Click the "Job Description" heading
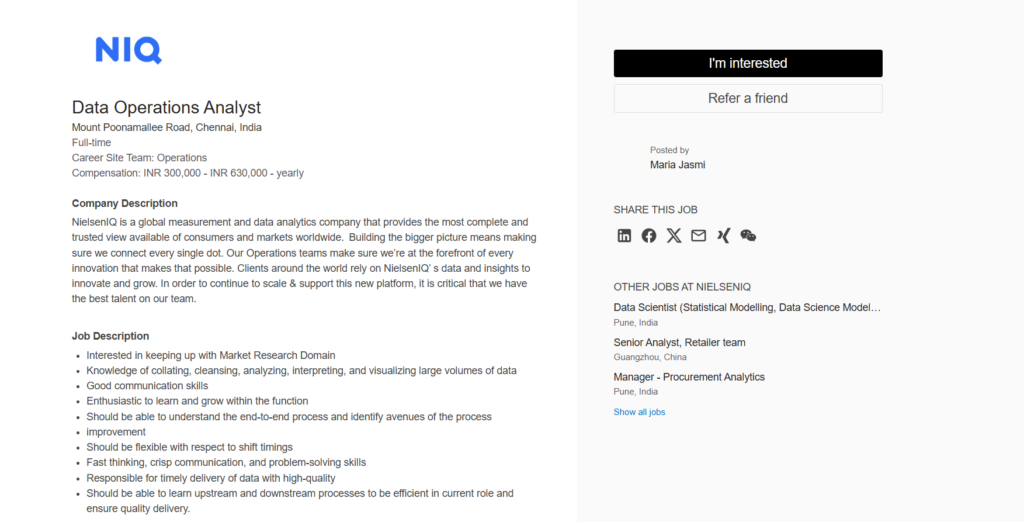The image size is (1024, 522). (x=110, y=336)
